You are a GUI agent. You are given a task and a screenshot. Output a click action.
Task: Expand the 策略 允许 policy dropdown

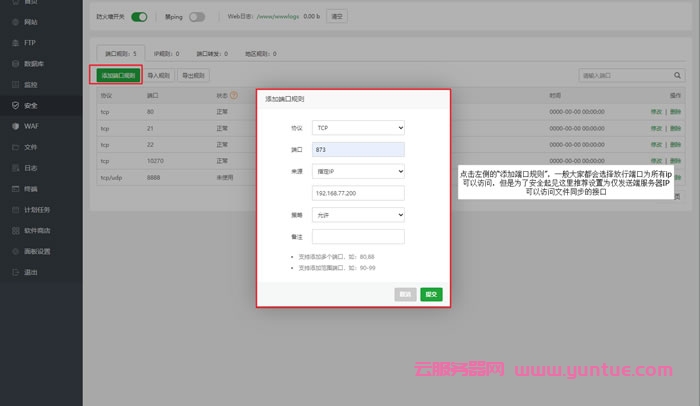358,215
